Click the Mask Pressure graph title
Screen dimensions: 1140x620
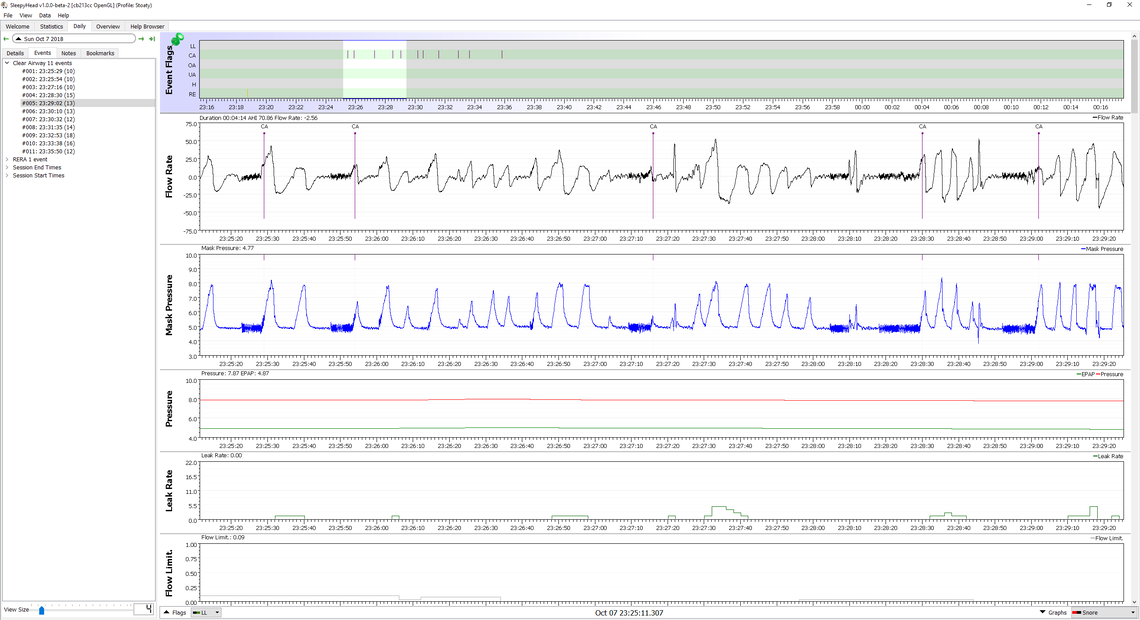point(169,305)
